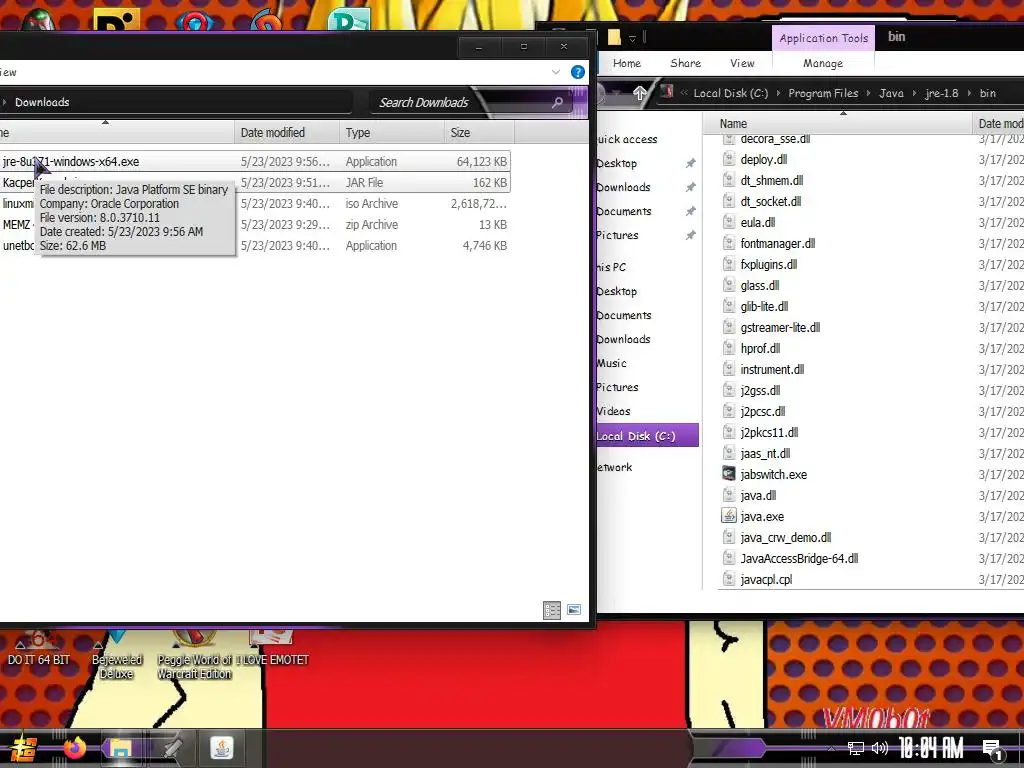Show hidden tray icons chevron
Image resolution: width=1024 pixels, height=768 pixels.
(x=831, y=748)
